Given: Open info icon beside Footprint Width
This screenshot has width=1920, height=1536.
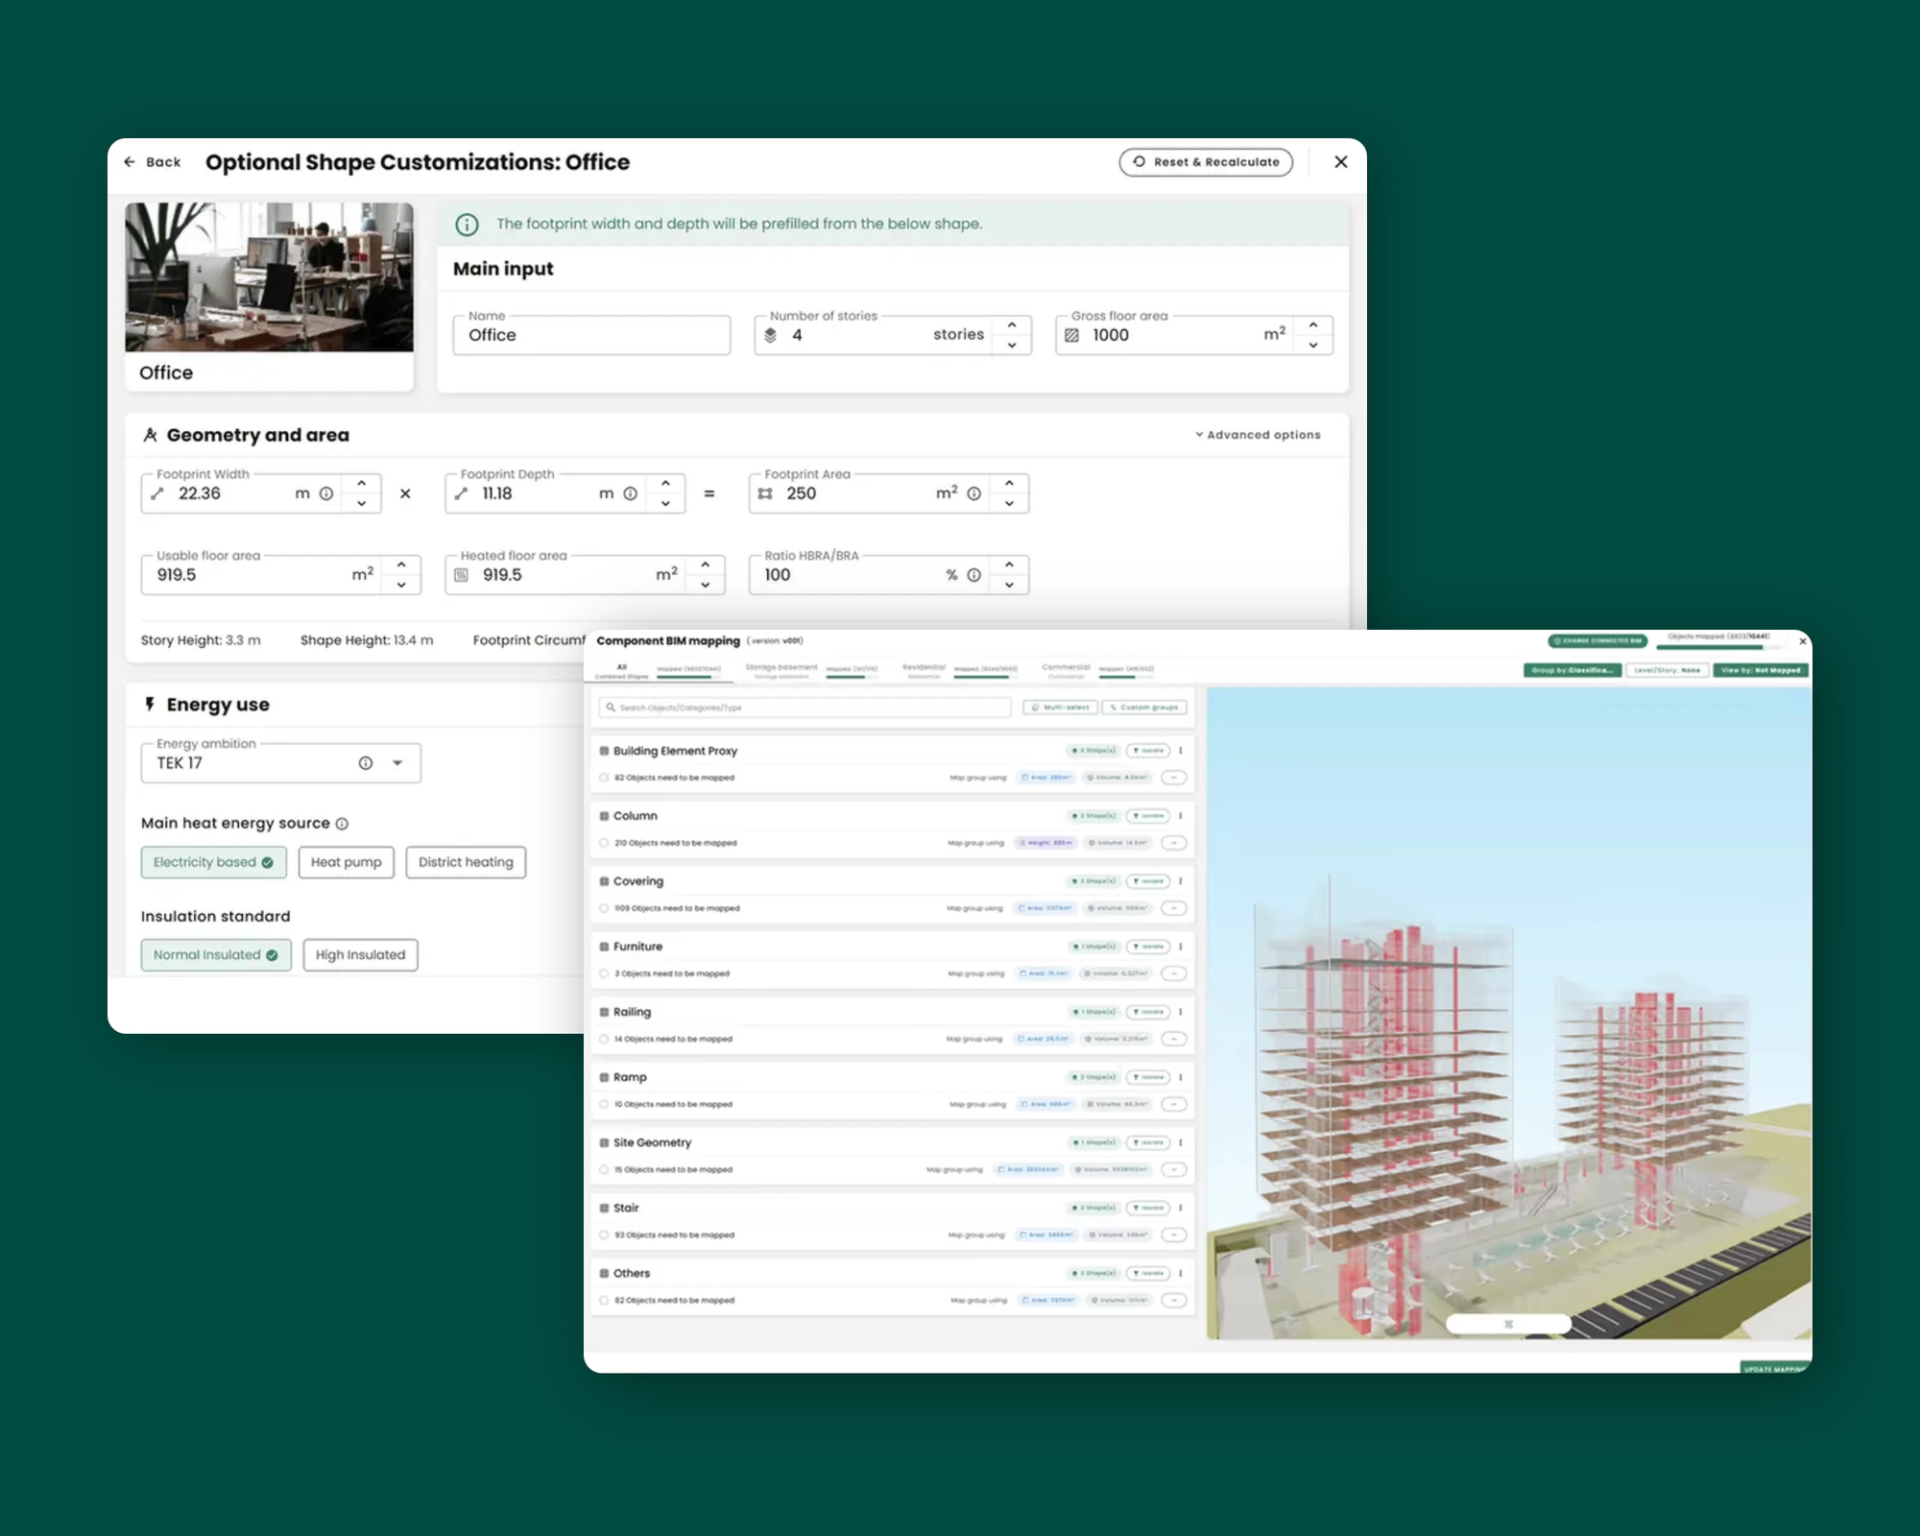Looking at the screenshot, I should tap(326, 494).
